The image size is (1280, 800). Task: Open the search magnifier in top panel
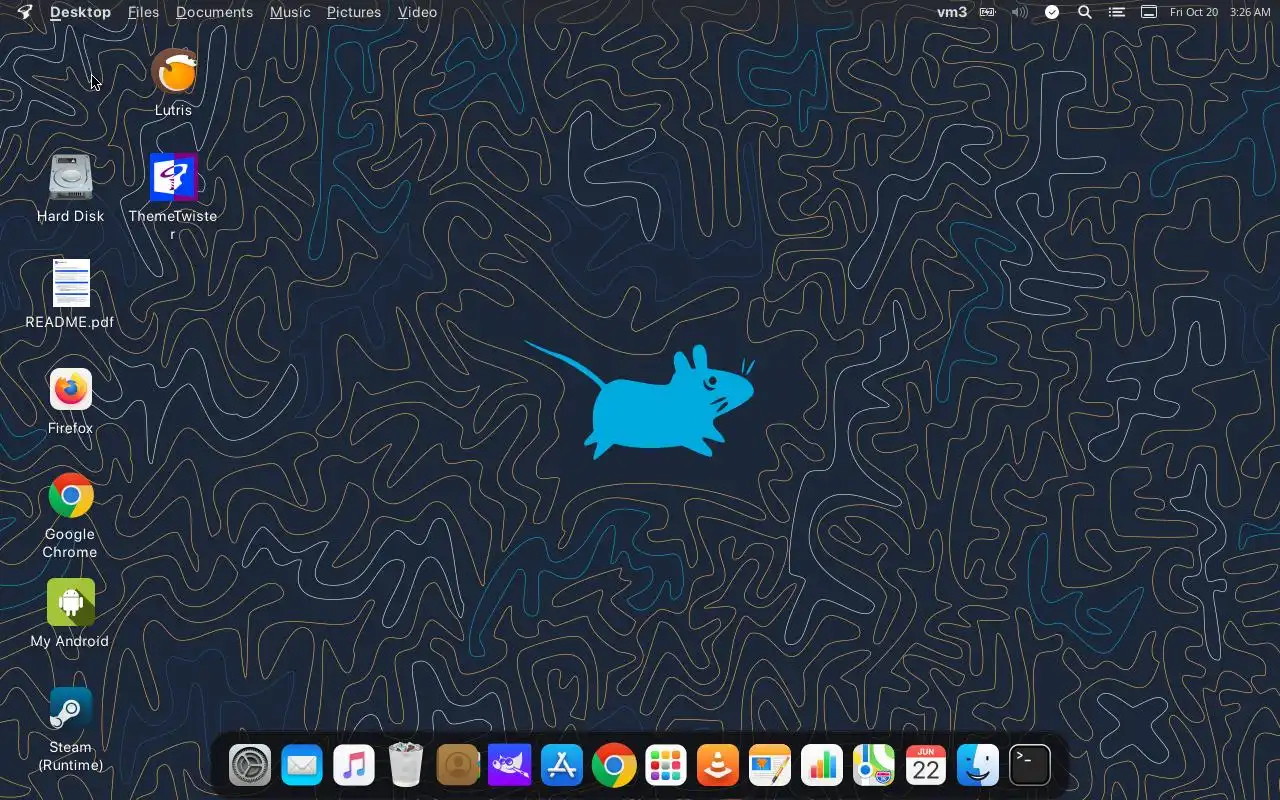pos(1084,12)
